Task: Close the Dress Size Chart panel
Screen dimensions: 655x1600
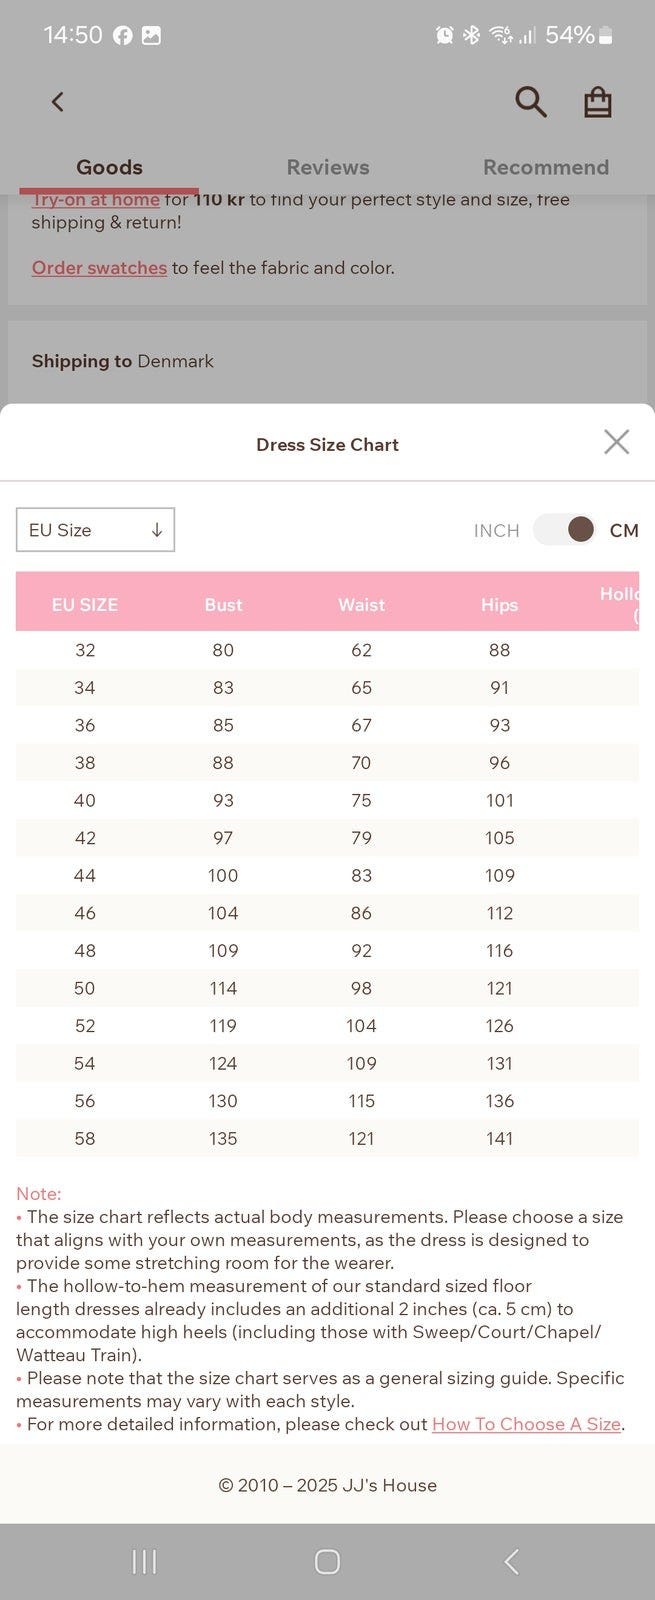Action: click(616, 442)
